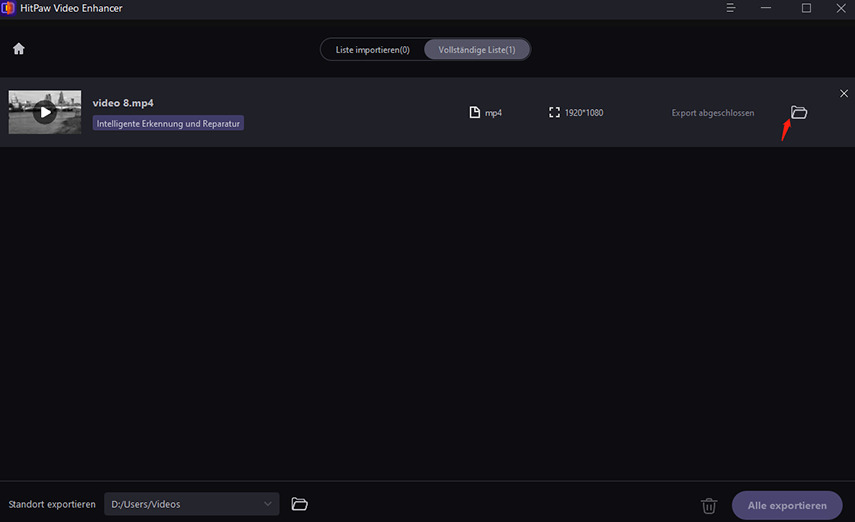
Task: Play the video 8.mp4 thumbnail preview
Action: click(x=44, y=112)
